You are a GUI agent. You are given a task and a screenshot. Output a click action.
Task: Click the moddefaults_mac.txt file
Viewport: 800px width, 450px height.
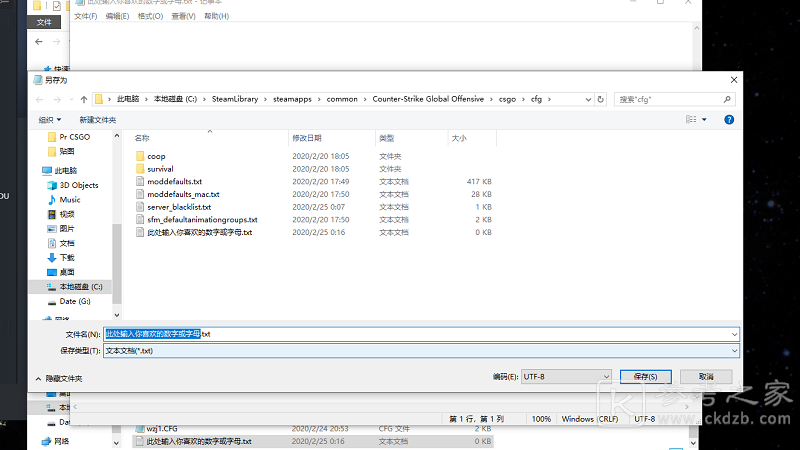coord(183,194)
